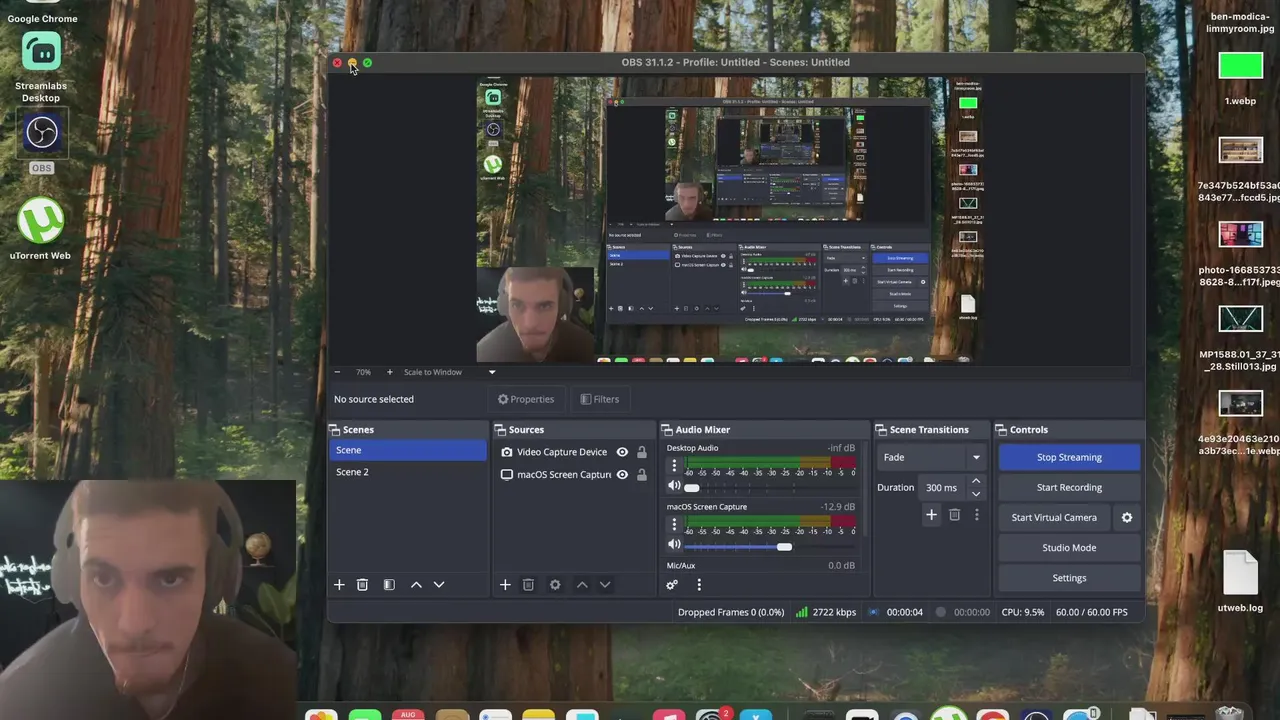Click the webcam face overlay in OBS preview

pos(535,313)
